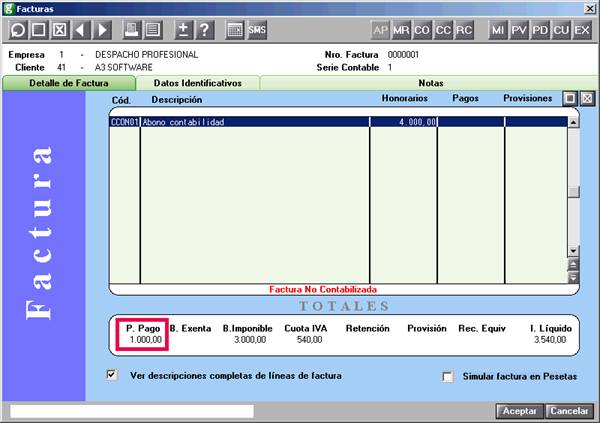Click crossed-box icon beside Provisiones header

pos(587,99)
